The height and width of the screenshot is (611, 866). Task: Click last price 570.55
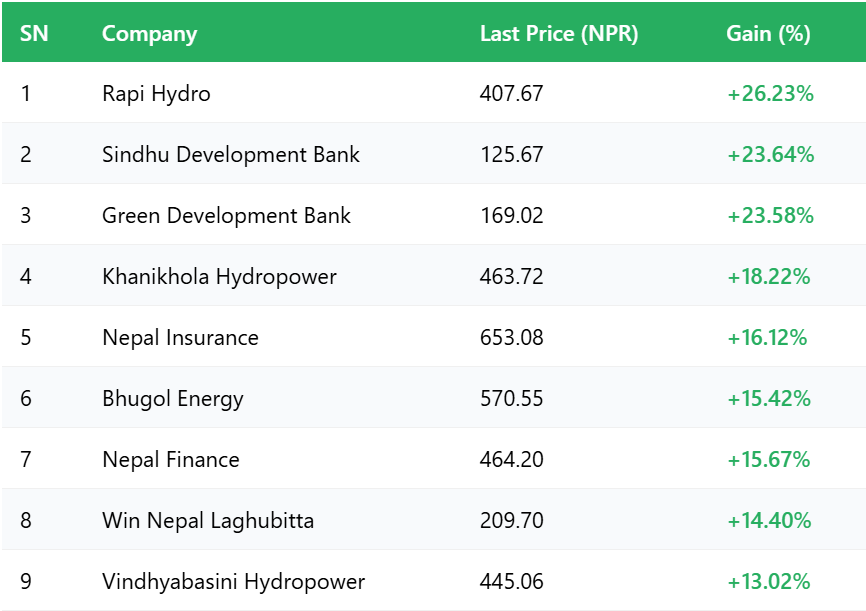[x=511, y=398]
